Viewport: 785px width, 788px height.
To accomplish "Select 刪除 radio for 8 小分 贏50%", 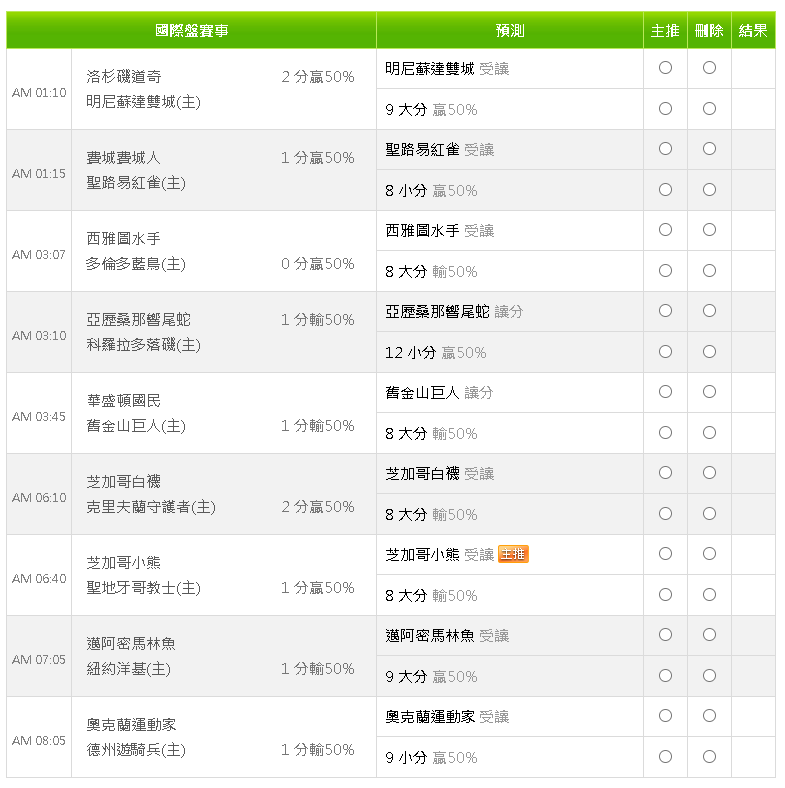I will (709, 189).
